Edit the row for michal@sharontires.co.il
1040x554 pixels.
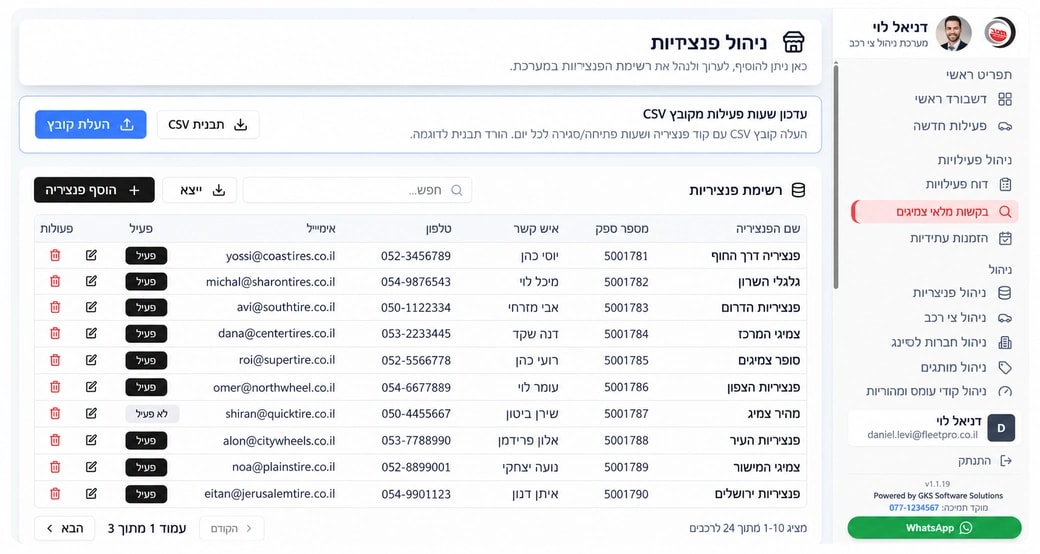point(91,281)
